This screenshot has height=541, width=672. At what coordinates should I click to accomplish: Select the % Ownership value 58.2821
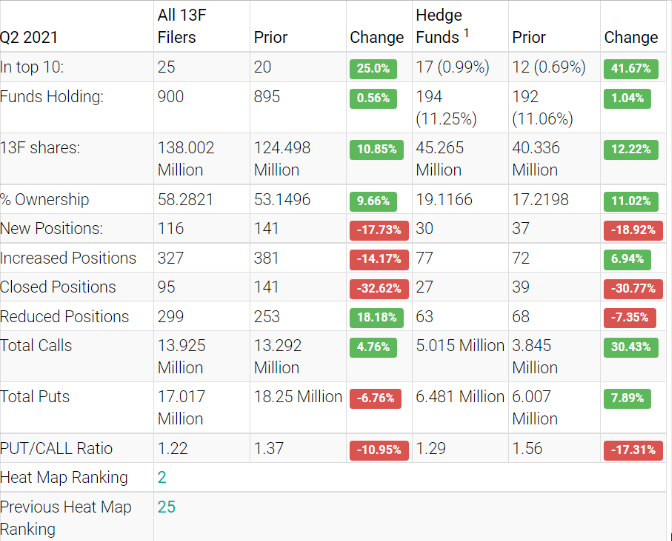(185, 199)
